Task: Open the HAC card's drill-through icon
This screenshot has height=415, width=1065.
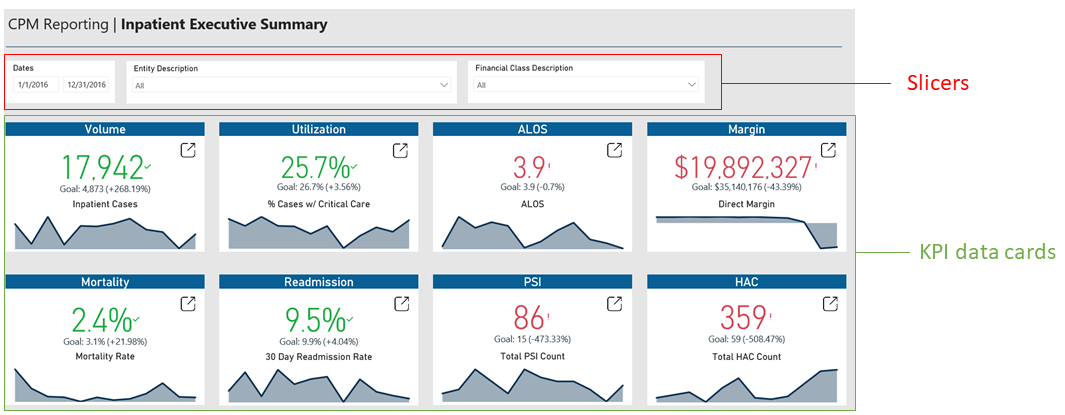Action: (x=829, y=303)
